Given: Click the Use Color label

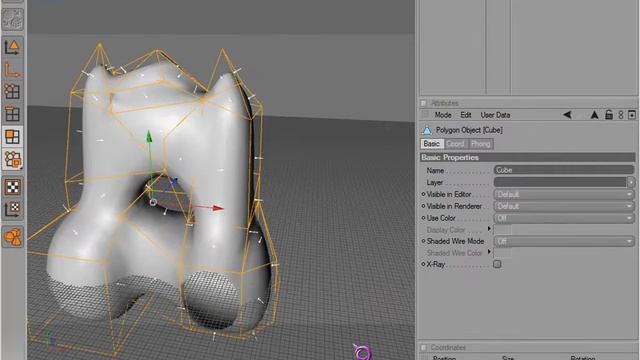Looking at the screenshot, I should point(441,218).
